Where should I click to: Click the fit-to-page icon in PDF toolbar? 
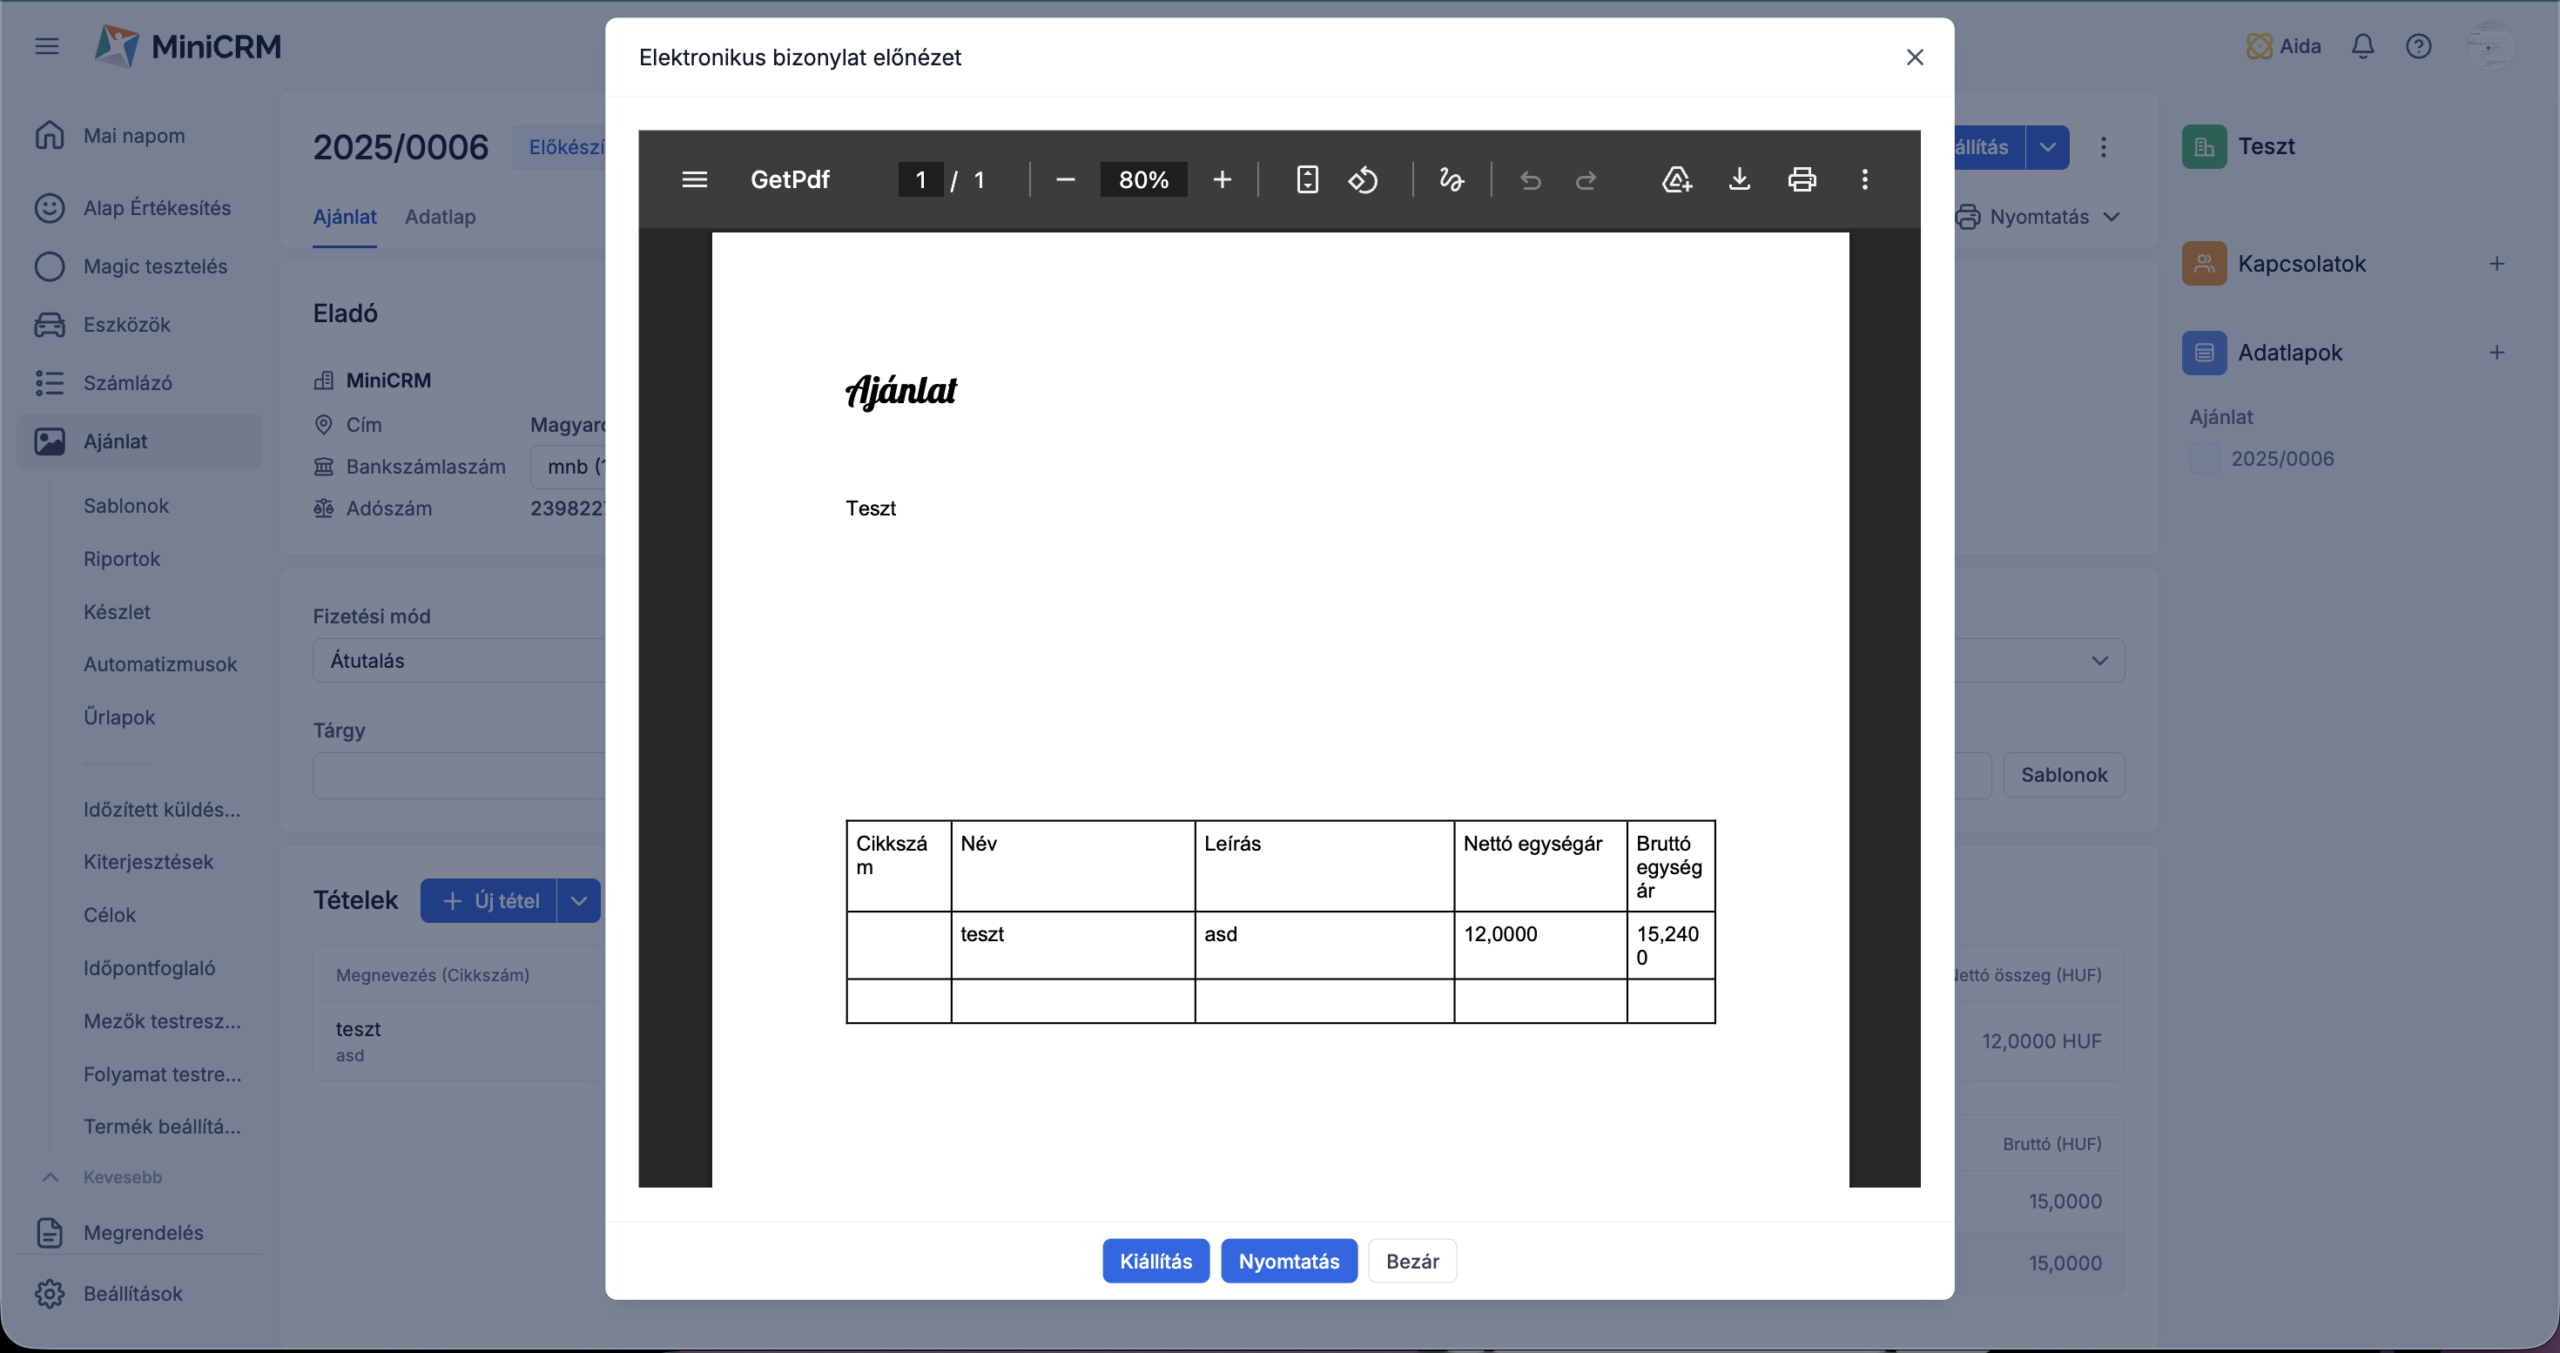point(1307,180)
